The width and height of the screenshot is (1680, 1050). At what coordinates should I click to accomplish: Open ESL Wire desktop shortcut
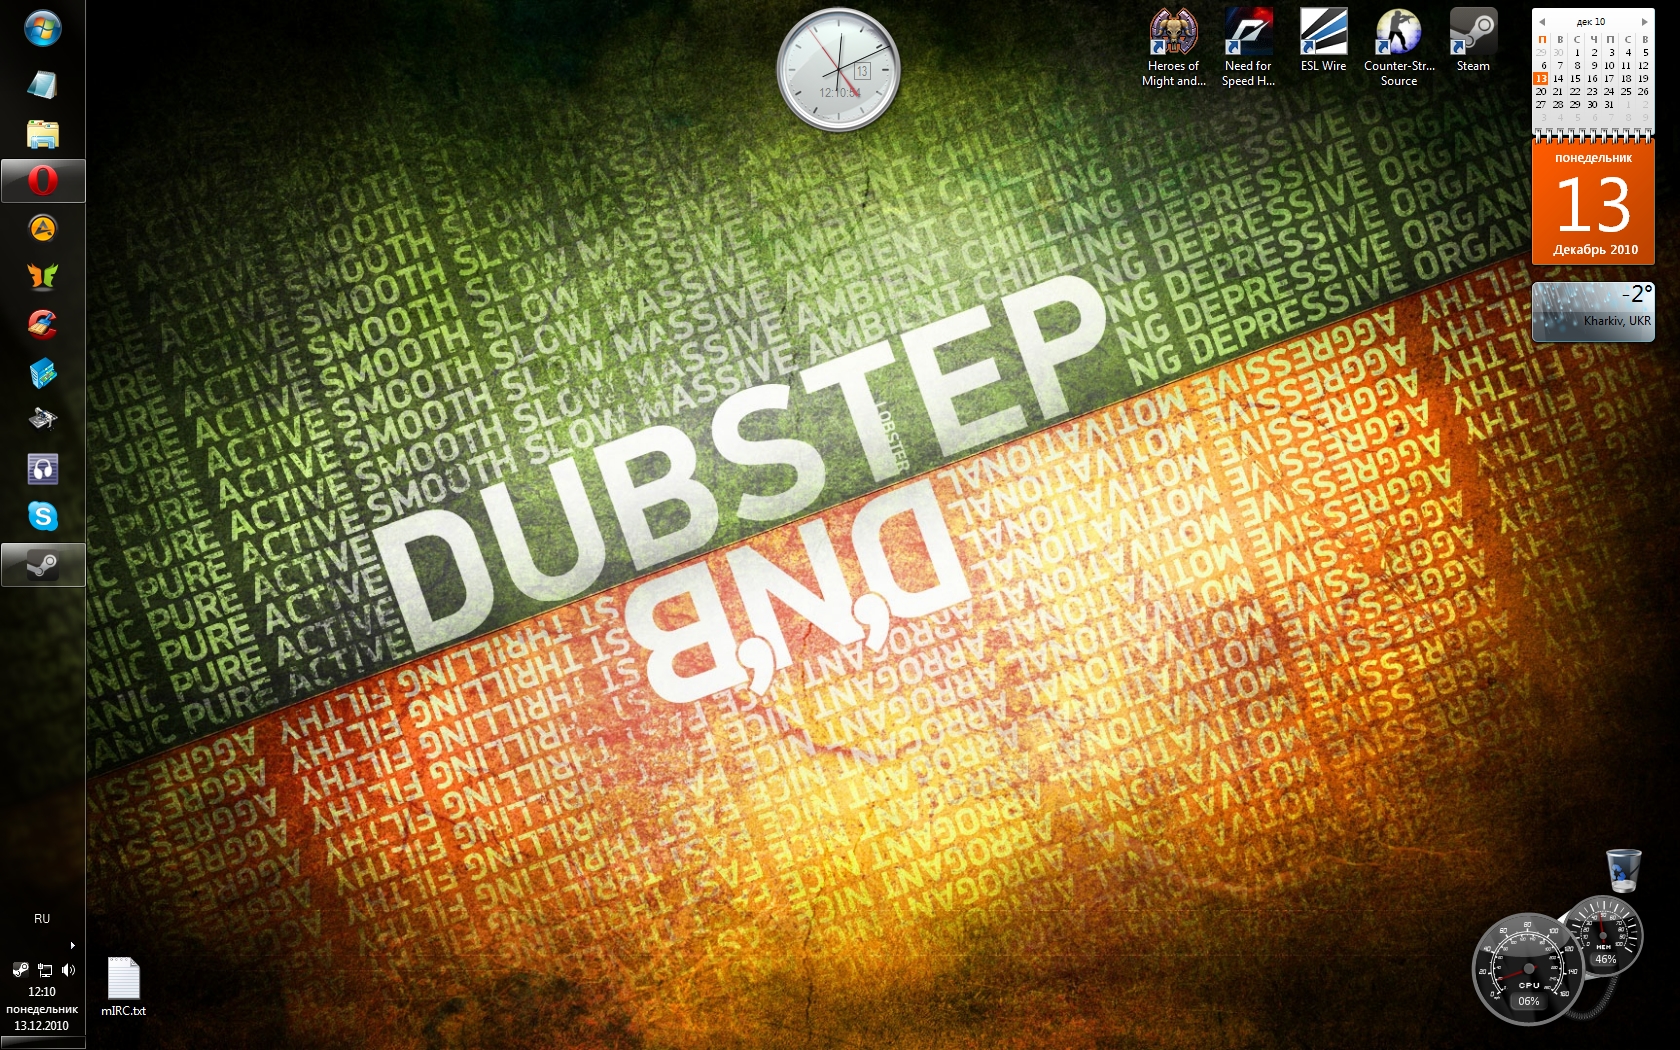pyautogui.click(x=1323, y=40)
